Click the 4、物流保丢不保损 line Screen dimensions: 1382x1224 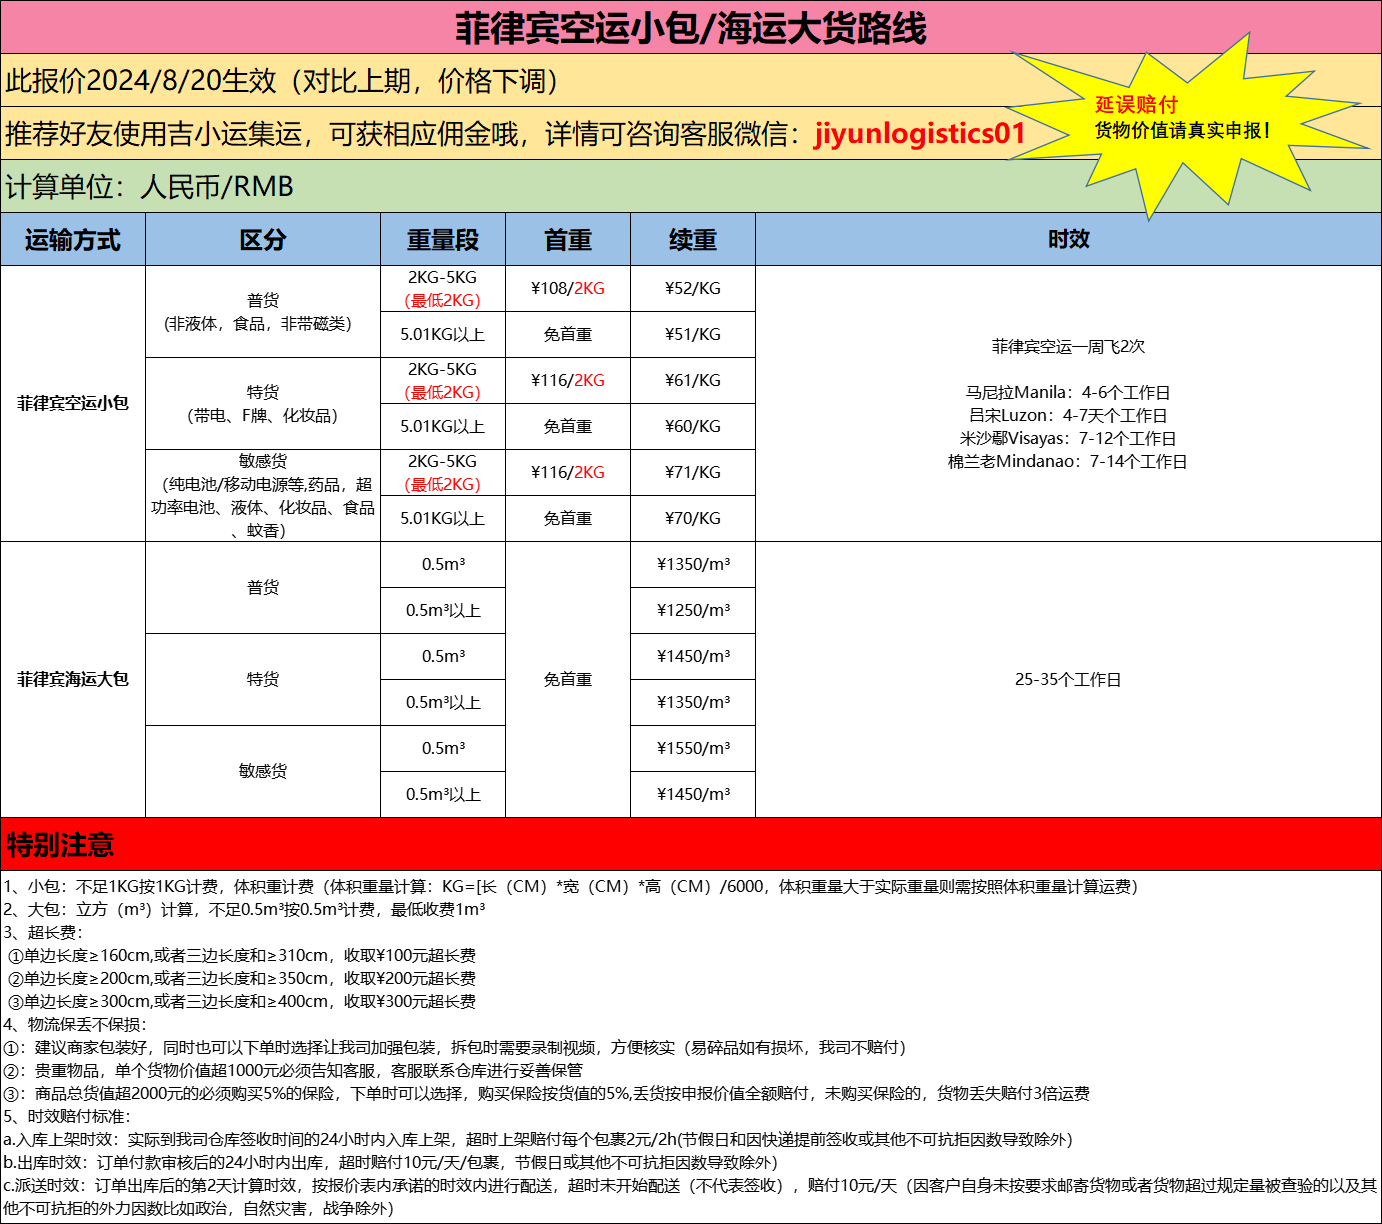[75, 1024]
